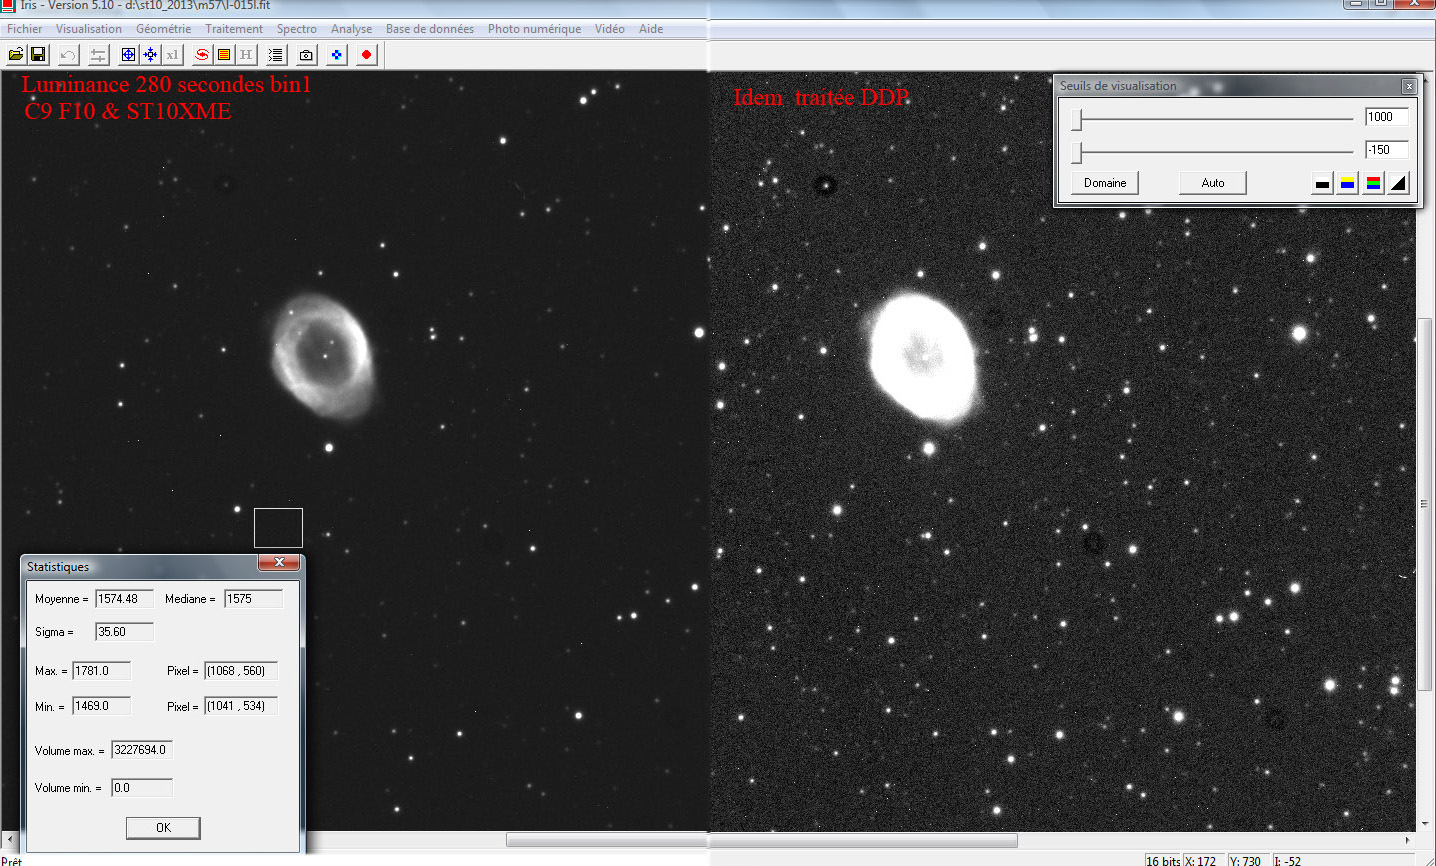Click the red dot toolbar icon
This screenshot has width=1436, height=866.
pos(366,55)
